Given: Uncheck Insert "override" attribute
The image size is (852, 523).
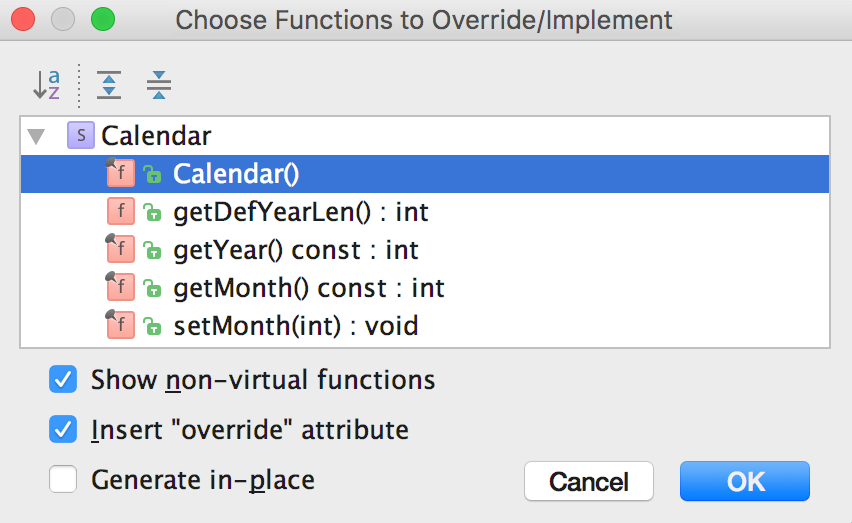Looking at the screenshot, I should pos(63,430).
